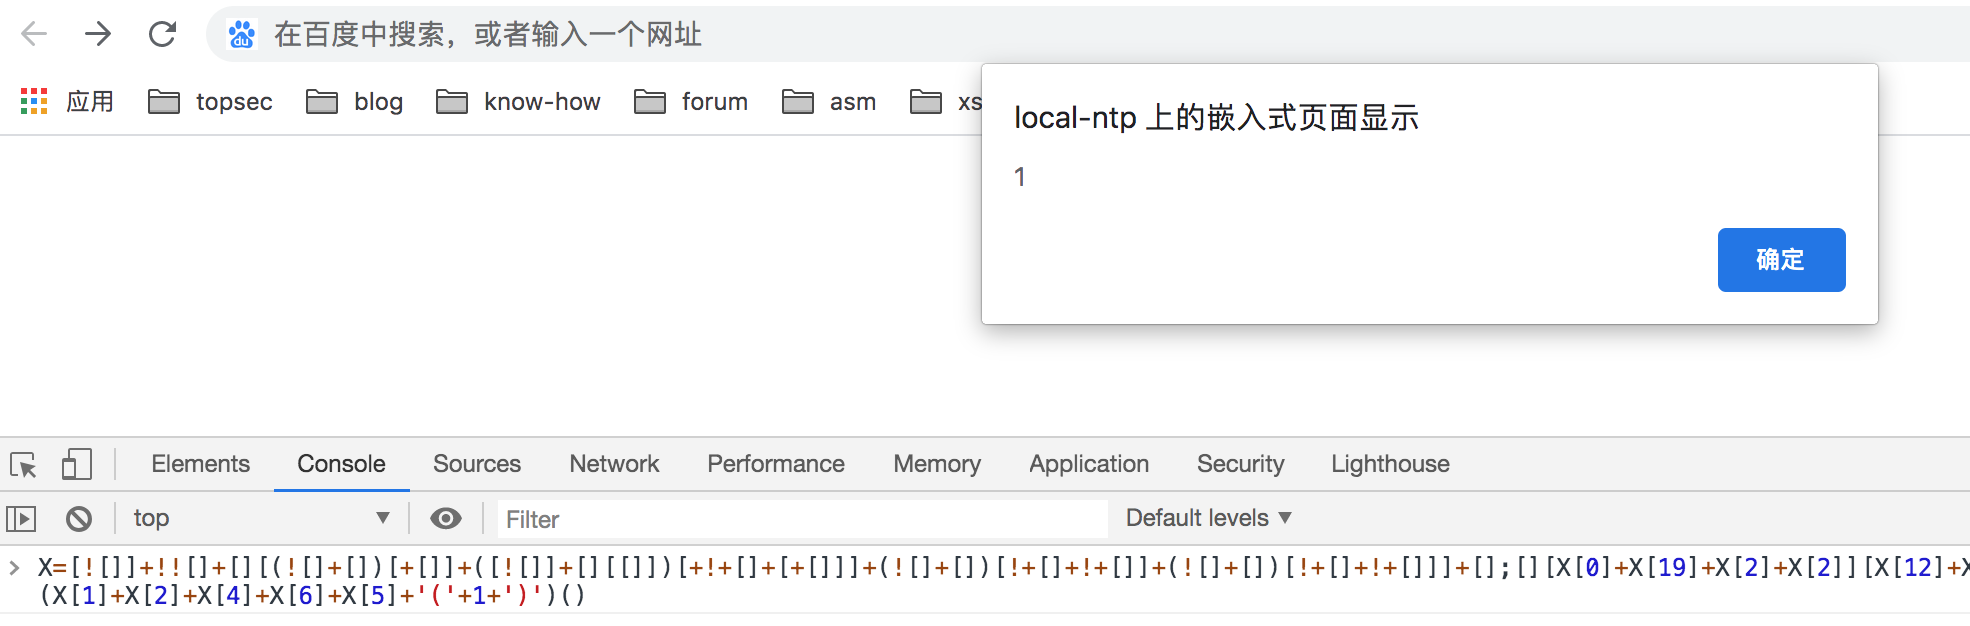Click the console code line starting with X=
Image resolution: width=1970 pixels, height=626 pixels.
(1003, 568)
